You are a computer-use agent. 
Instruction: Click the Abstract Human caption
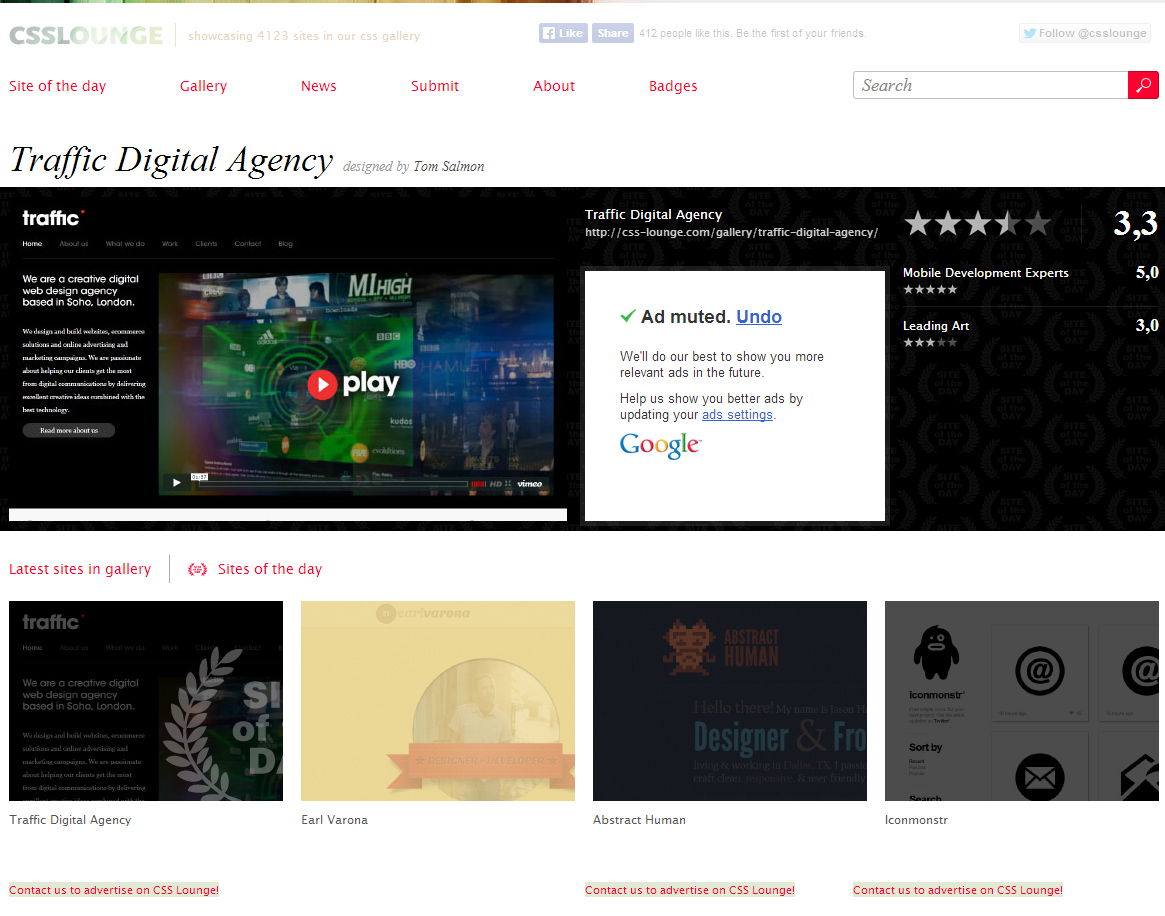point(639,819)
